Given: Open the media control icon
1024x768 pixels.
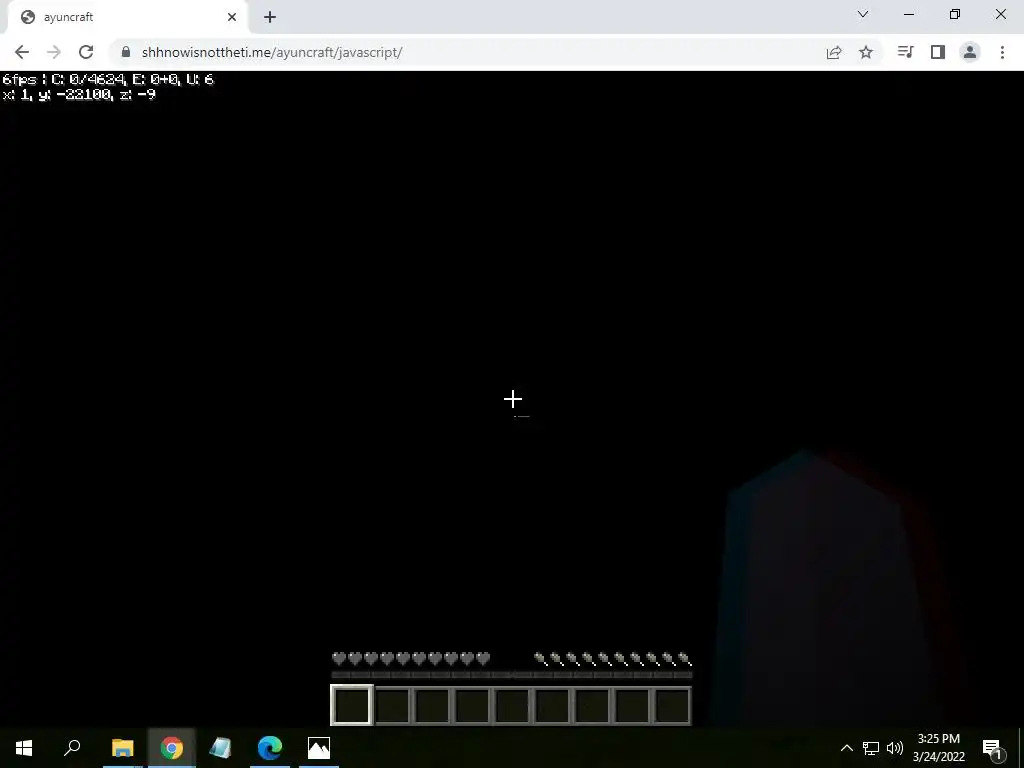Looking at the screenshot, I should [905, 52].
